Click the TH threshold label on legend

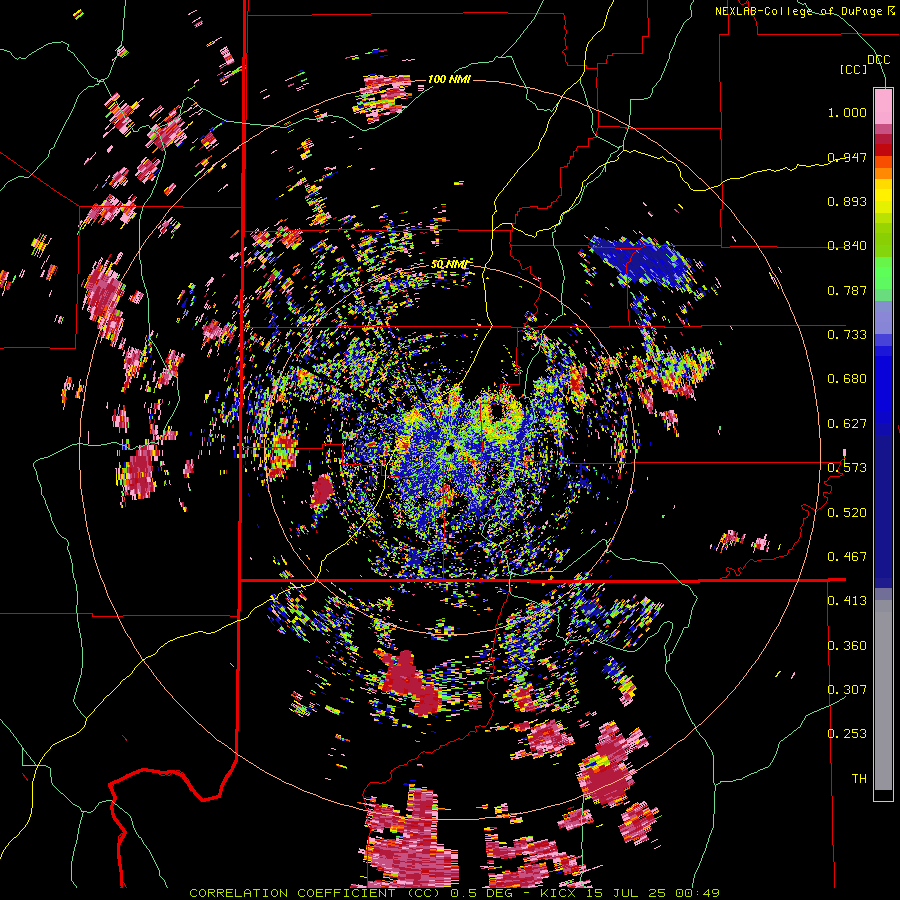[x=859, y=779]
